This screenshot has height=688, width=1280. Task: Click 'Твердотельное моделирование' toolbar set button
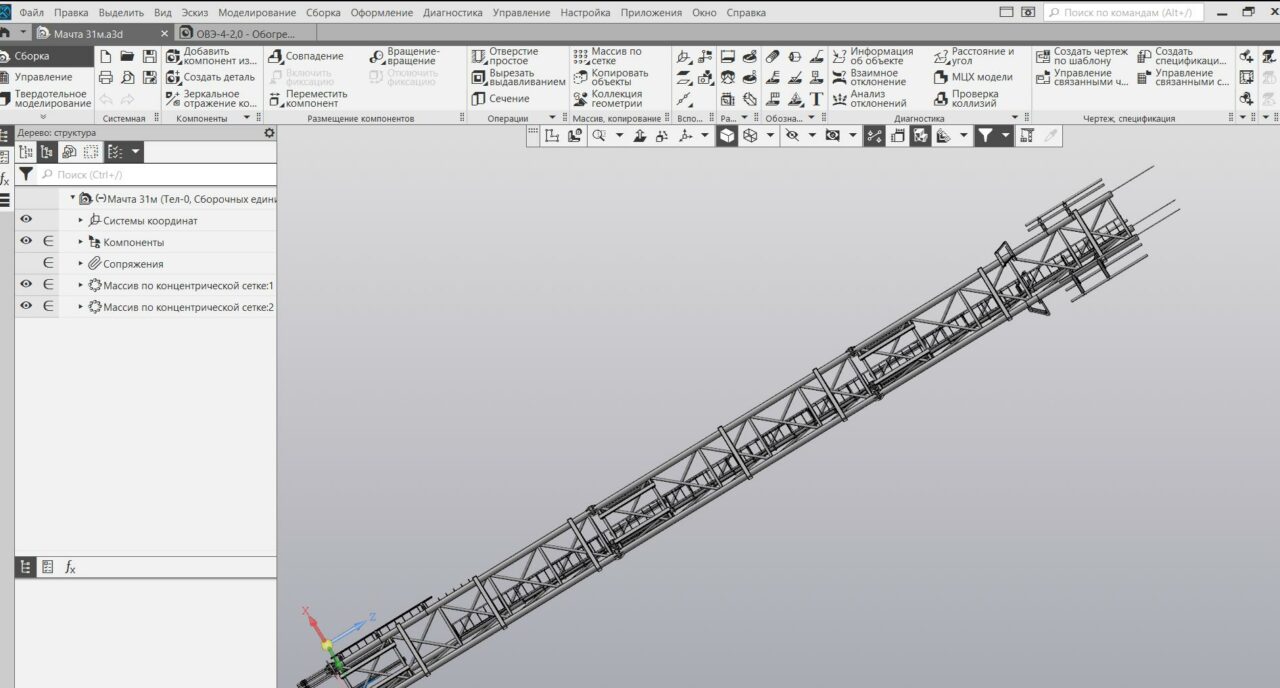(50, 98)
